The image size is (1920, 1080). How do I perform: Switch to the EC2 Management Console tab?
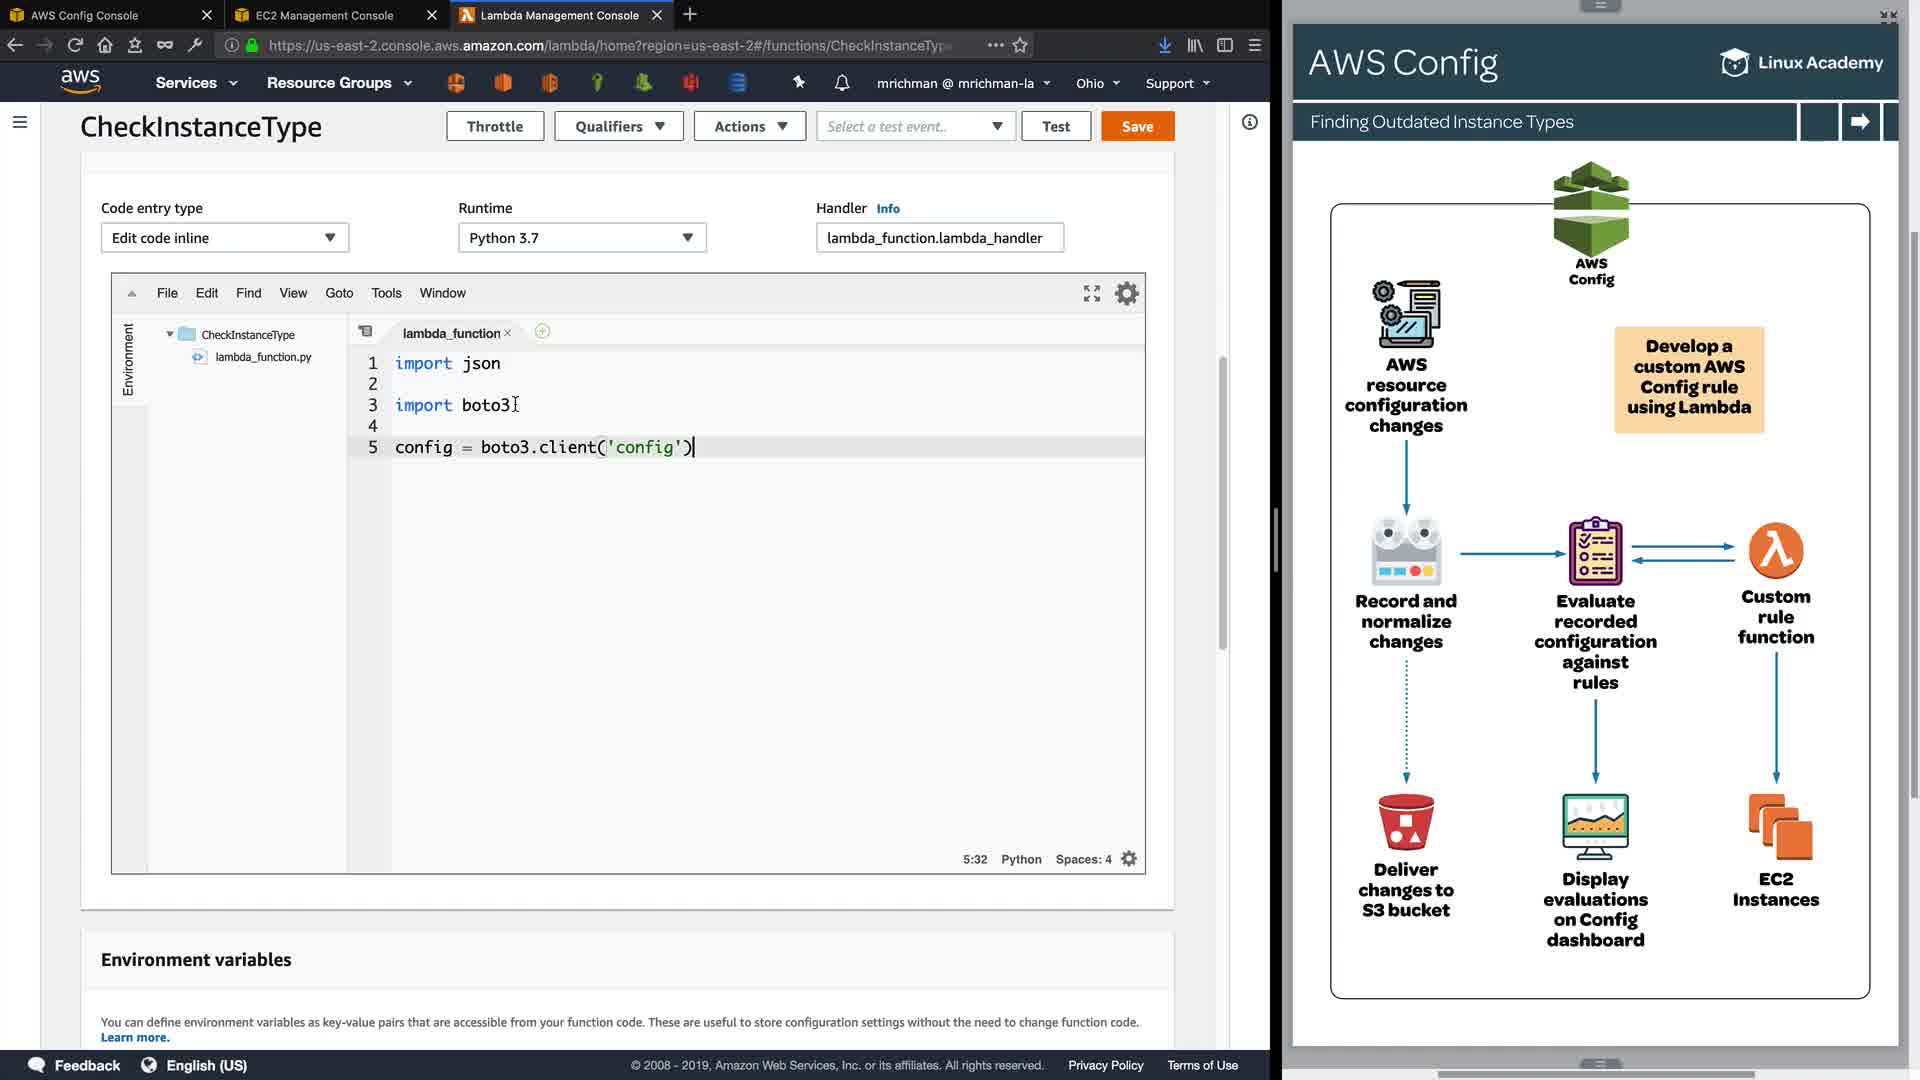(x=325, y=15)
